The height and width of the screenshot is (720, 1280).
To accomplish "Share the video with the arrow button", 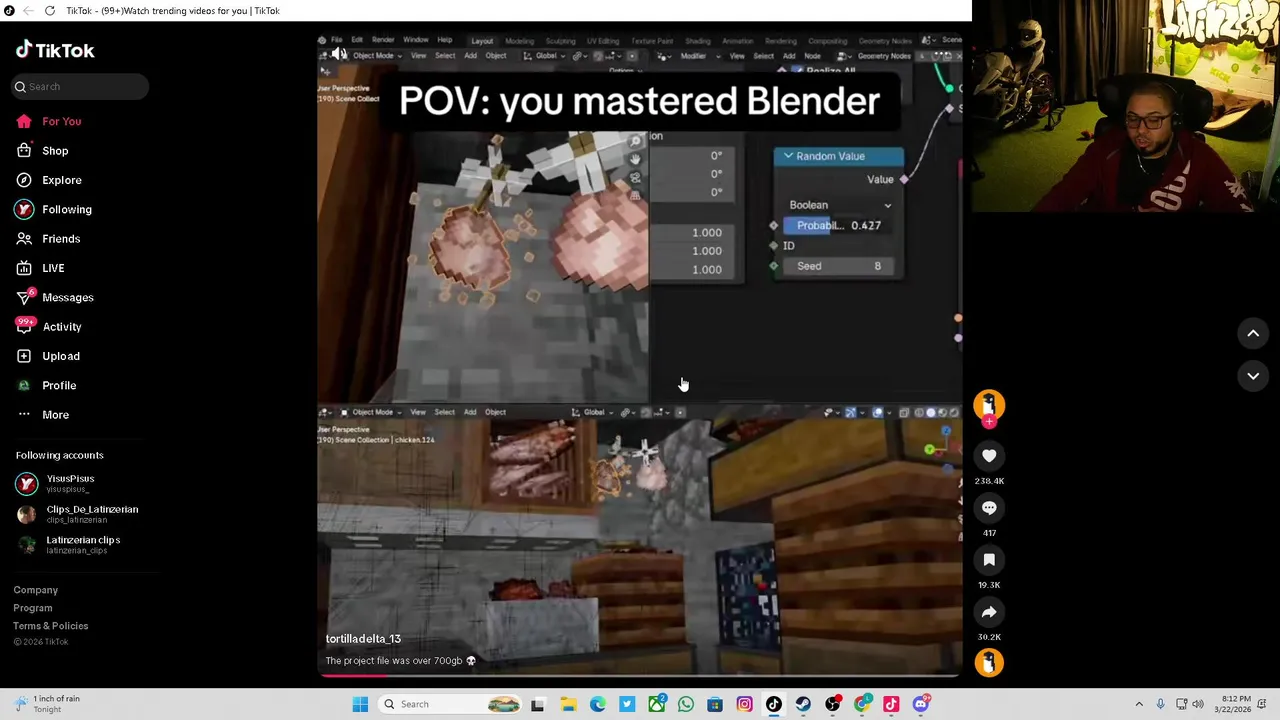I will pyautogui.click(x=989, y=612).
